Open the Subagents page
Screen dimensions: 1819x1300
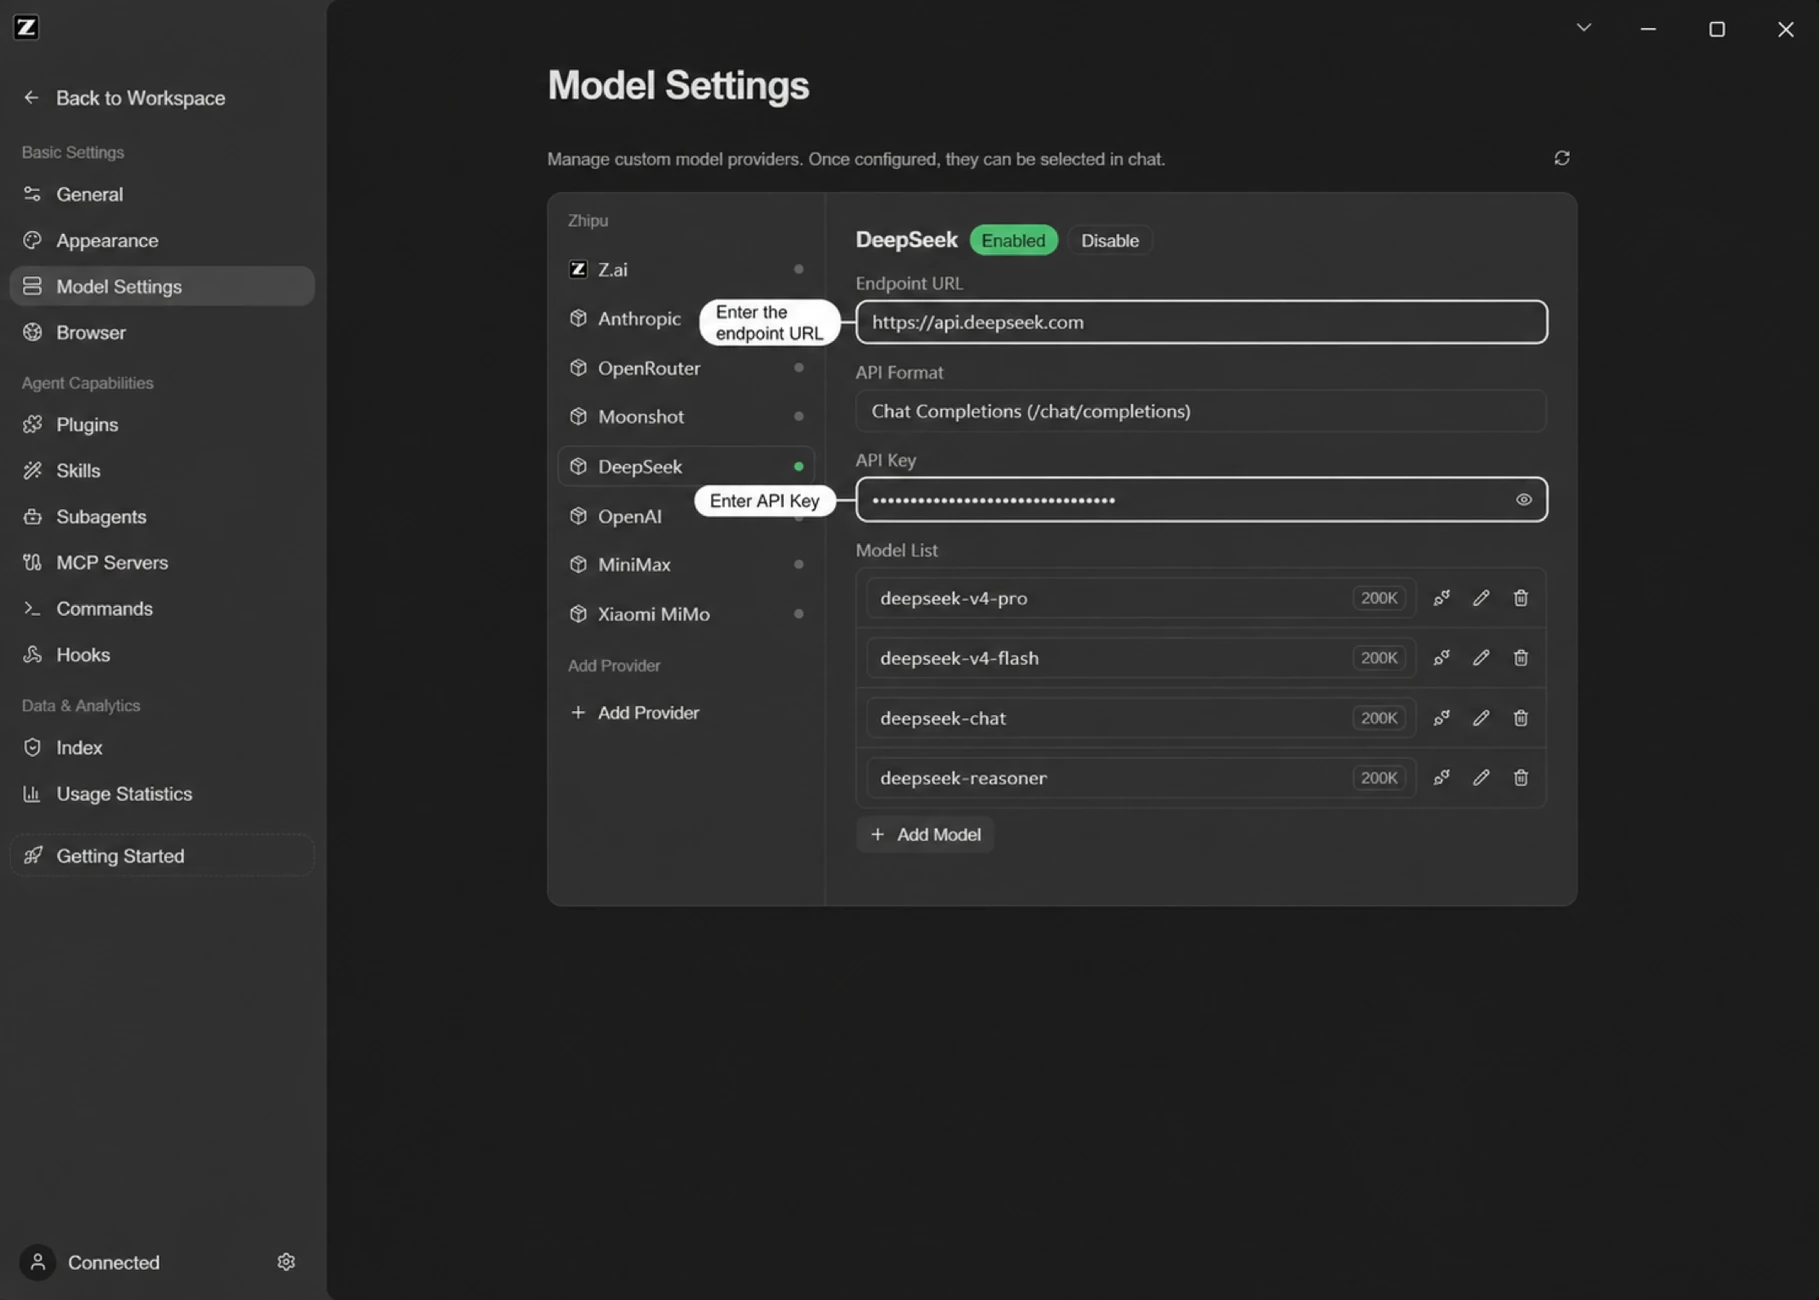click(x=162, y=516)
